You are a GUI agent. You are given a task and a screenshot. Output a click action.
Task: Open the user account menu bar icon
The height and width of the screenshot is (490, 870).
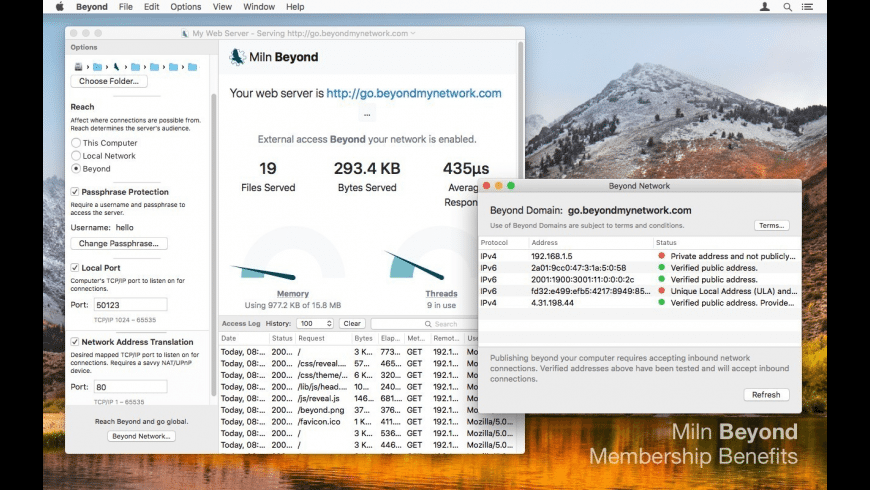click(x=765, y=7)
